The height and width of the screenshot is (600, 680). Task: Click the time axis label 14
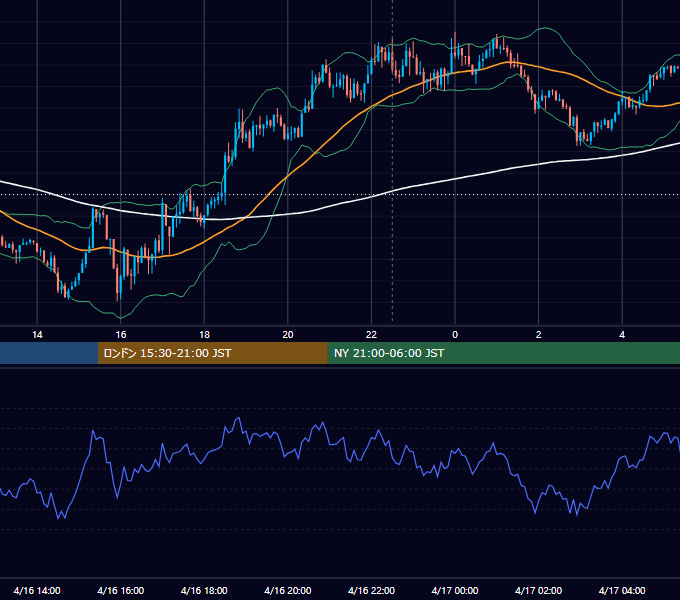(x=37, y=335)
